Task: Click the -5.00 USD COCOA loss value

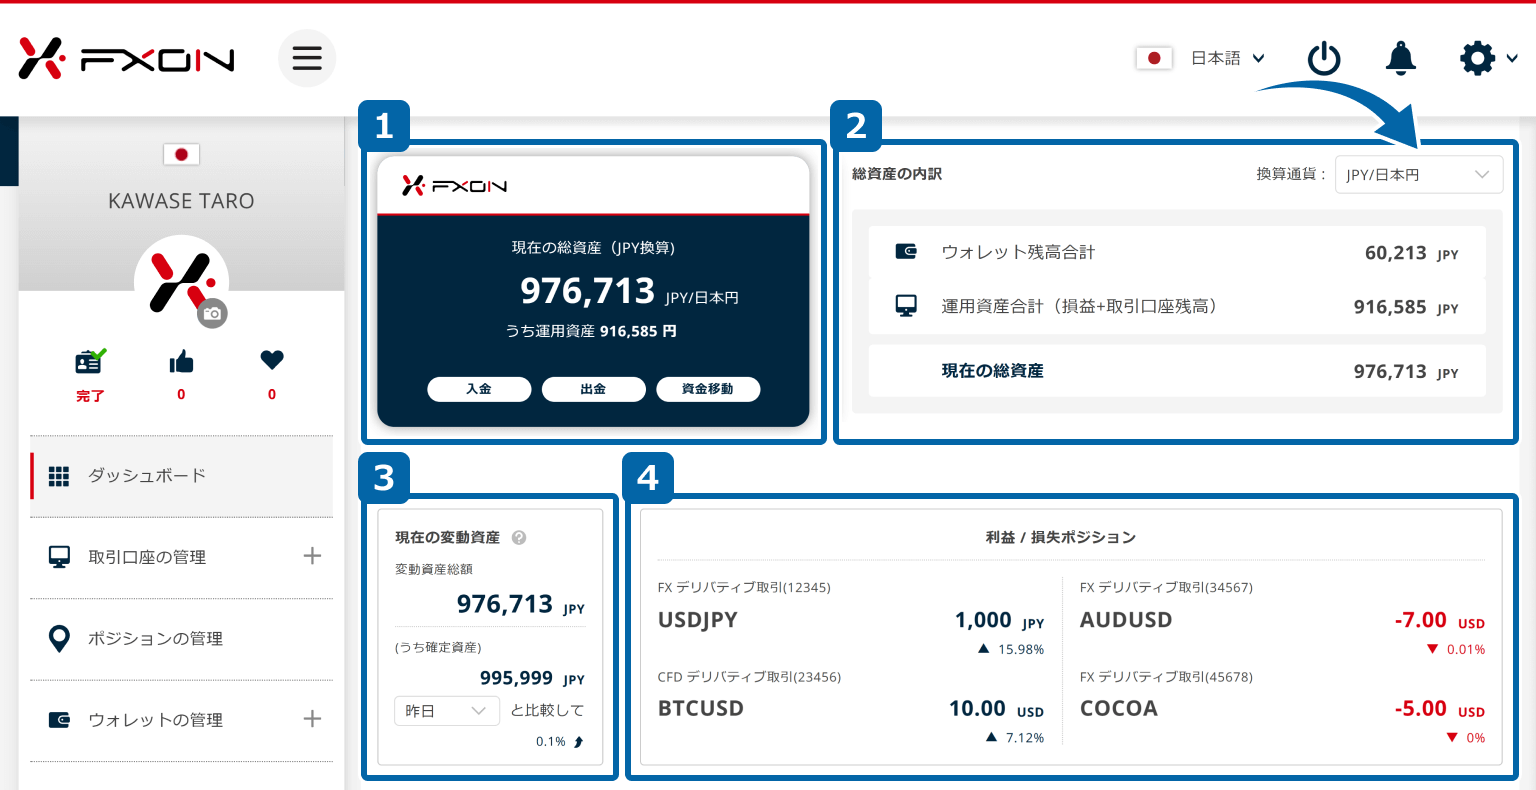Action: click(1439, 709)
